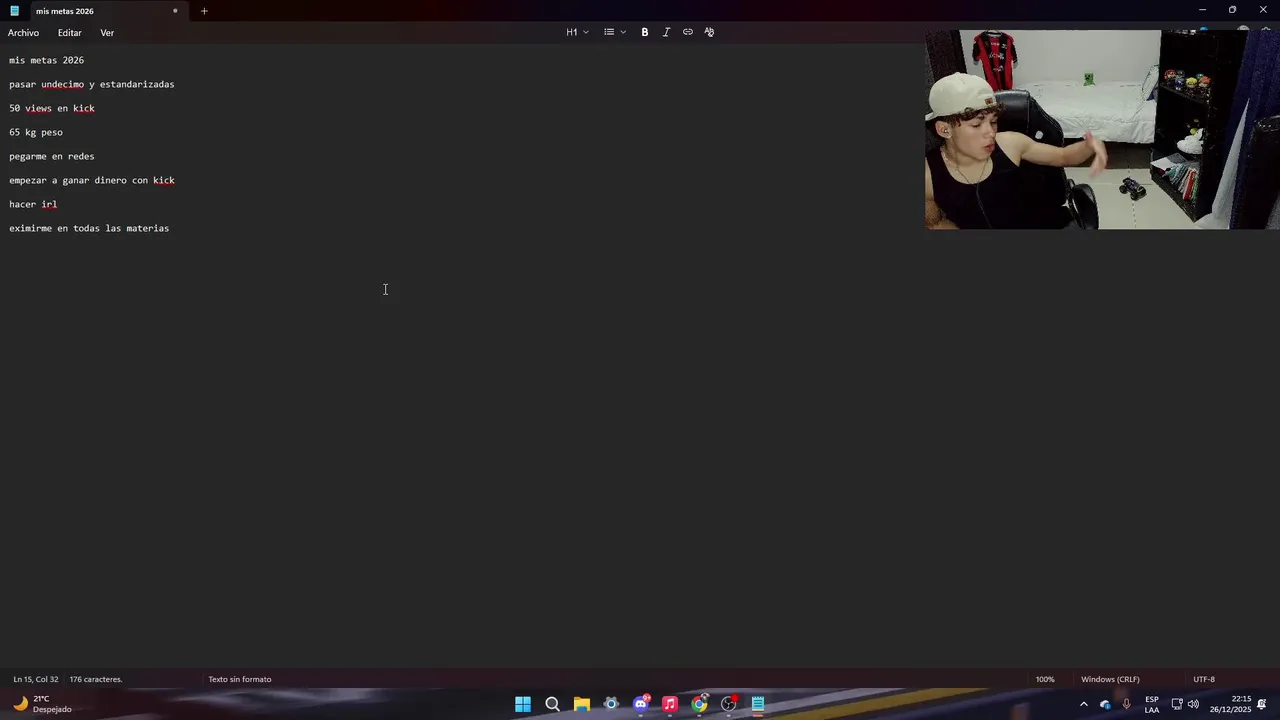Click the microphone icon in system tray
Screen dimensions: 1280x720
(x=1127, y=704)
